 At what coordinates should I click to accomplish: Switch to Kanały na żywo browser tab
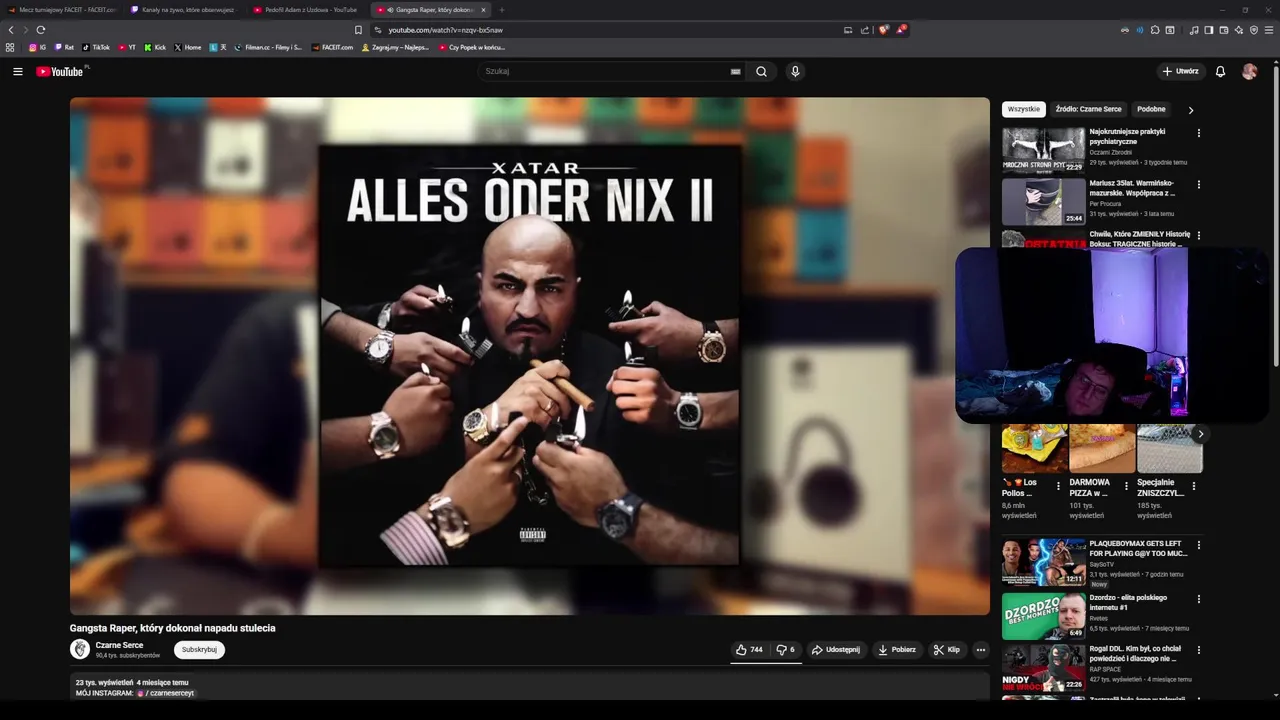(x=185, y=10)
